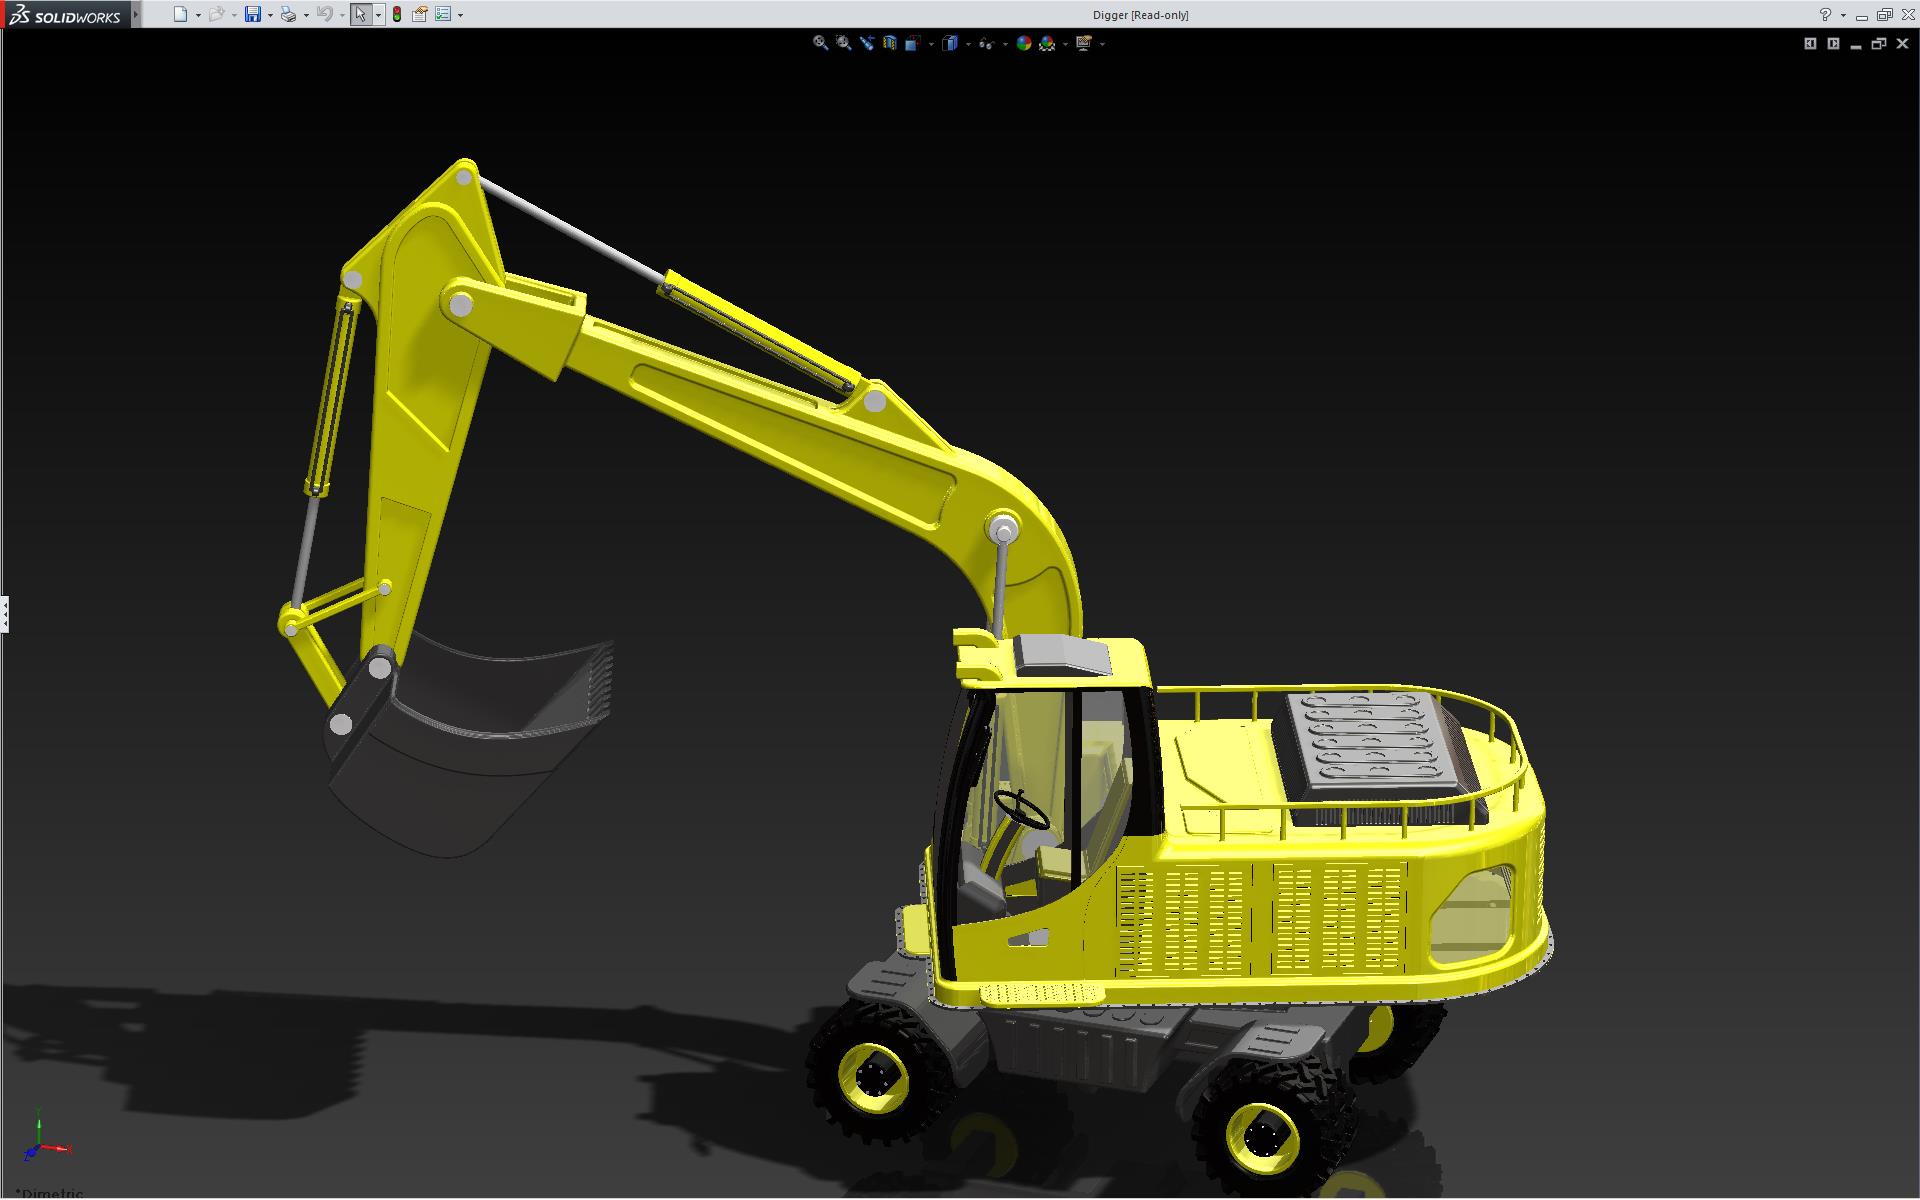Viewport: 1920px width, 1200px height.
Task: Click Apply Scene icon
Action: (1047, 43)
